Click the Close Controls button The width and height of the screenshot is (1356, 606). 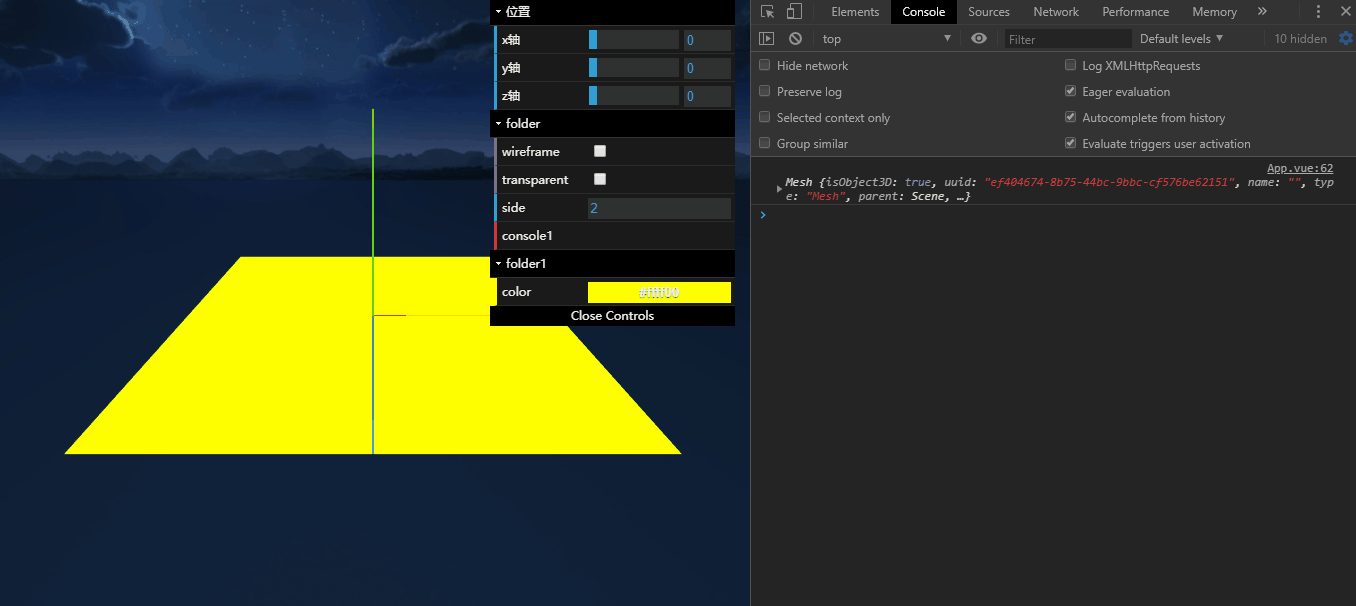612,315
